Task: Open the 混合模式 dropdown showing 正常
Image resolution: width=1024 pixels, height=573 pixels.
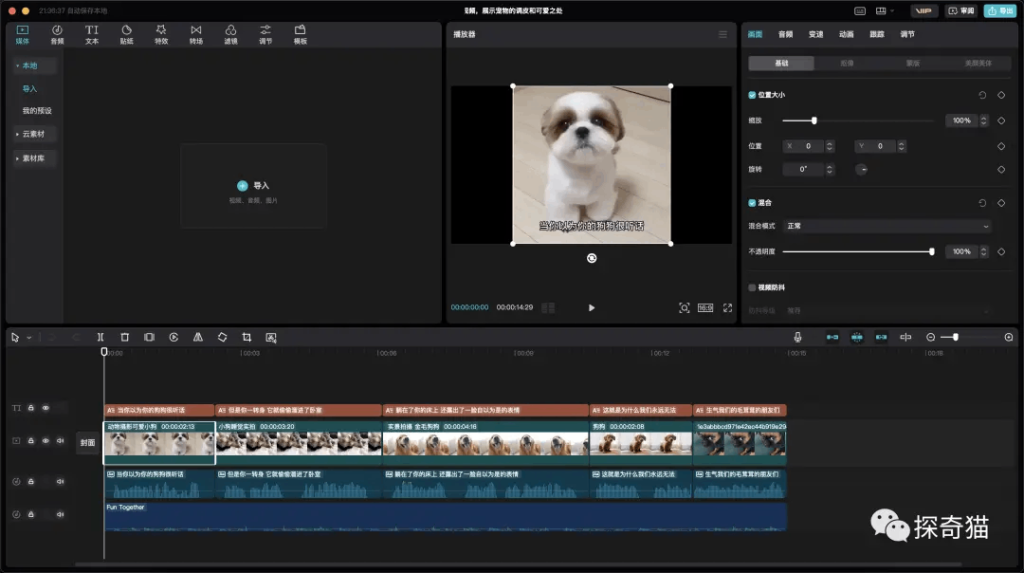Action: click(886, 226)
